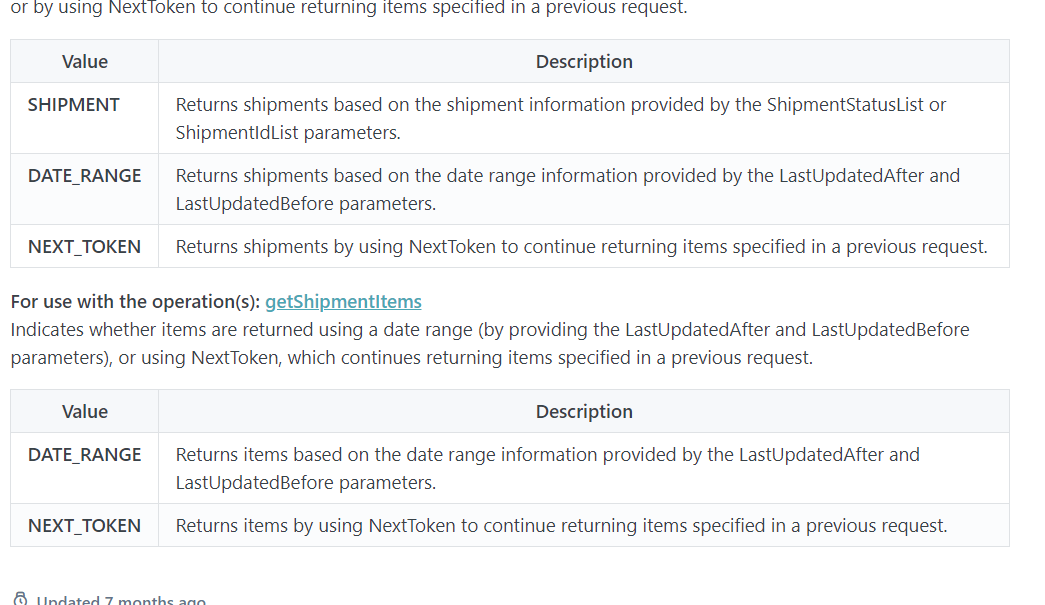
Task: Open the getShipmentItems operation link
Action: pyautogui.click(x=343, y=301)
